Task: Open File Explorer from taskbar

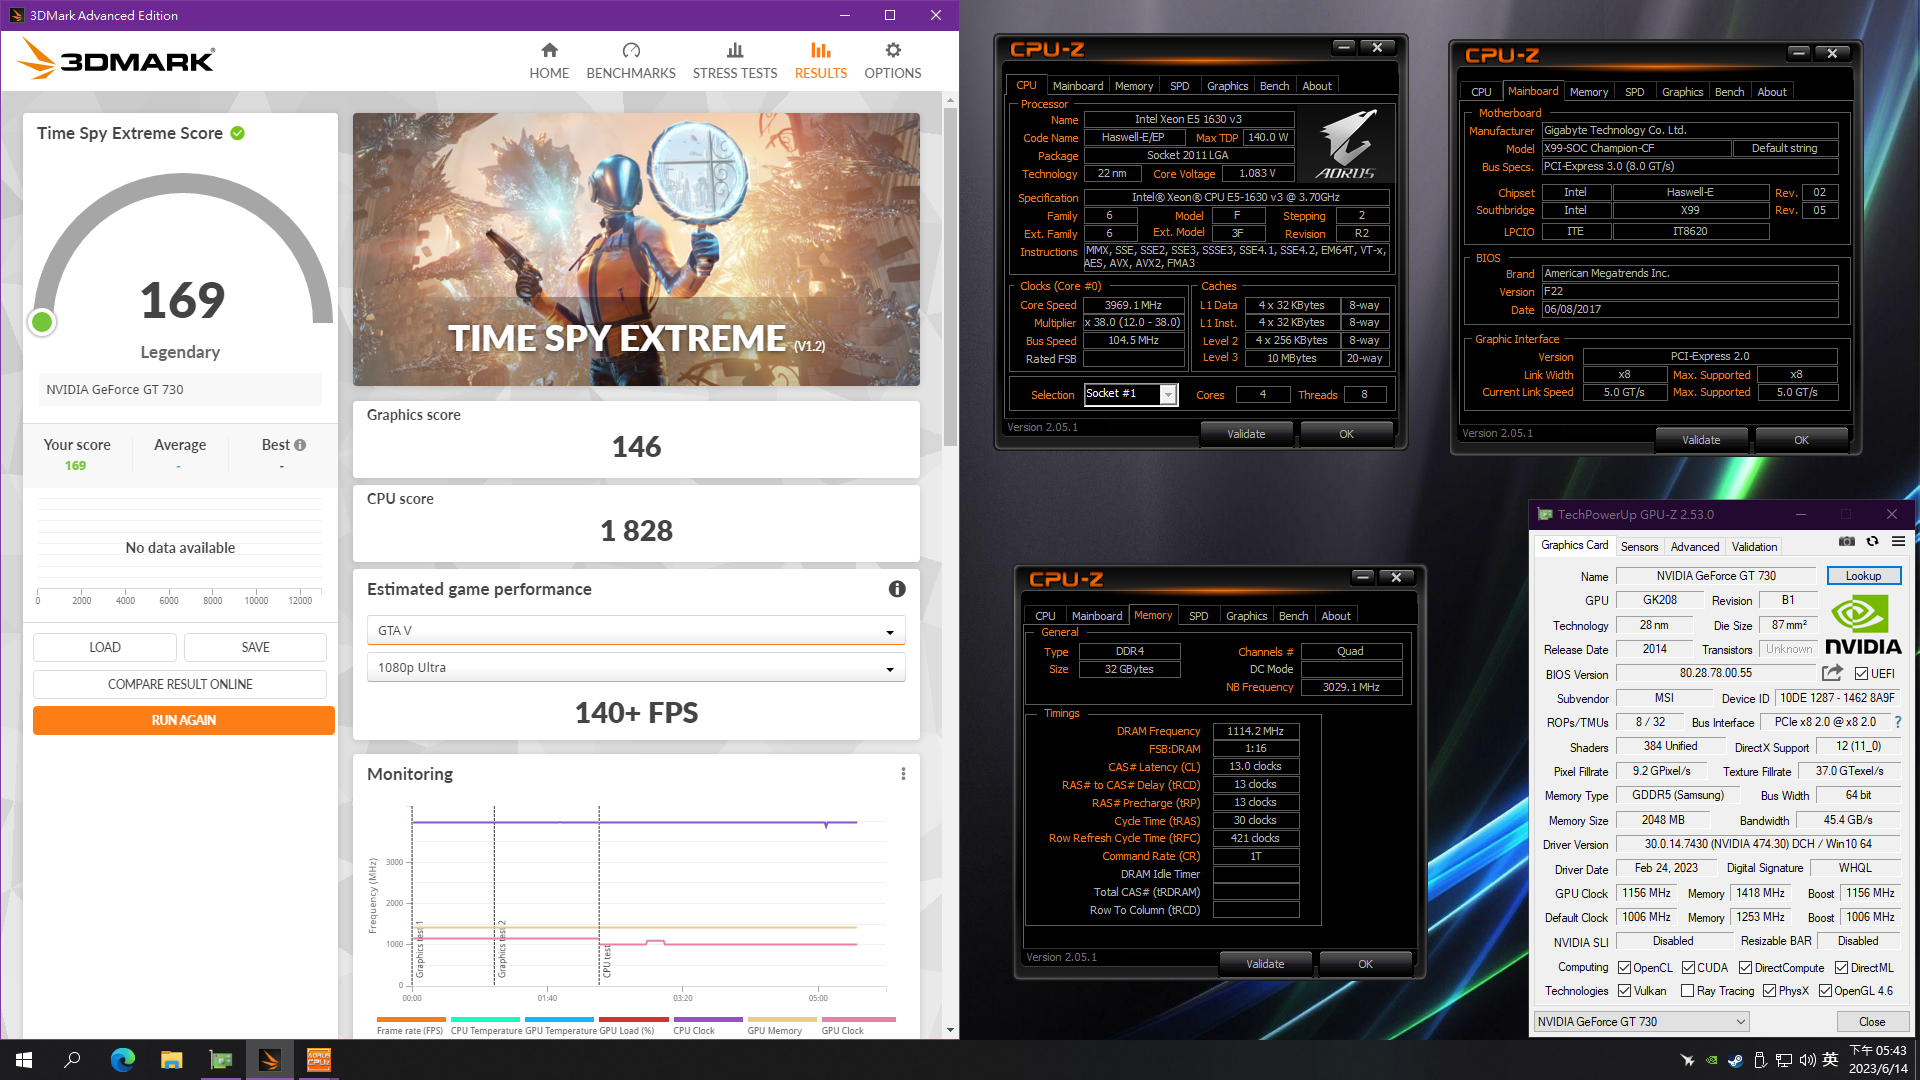Action: pyautogui.click(x=171, y=1060)
